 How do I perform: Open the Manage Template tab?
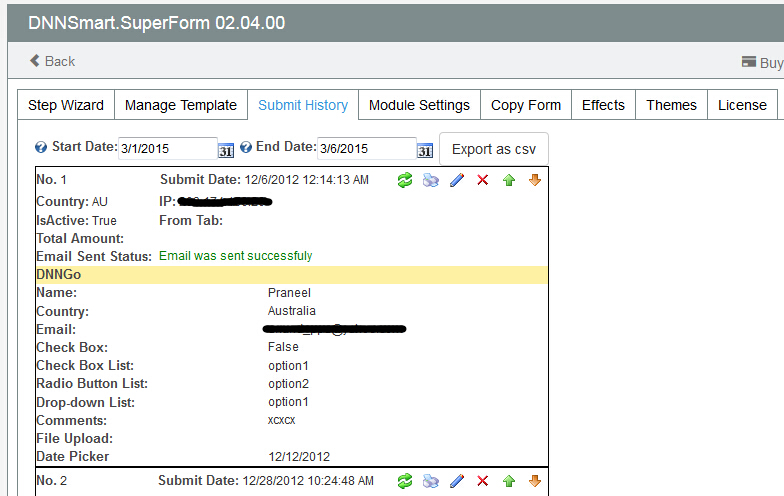181,105
